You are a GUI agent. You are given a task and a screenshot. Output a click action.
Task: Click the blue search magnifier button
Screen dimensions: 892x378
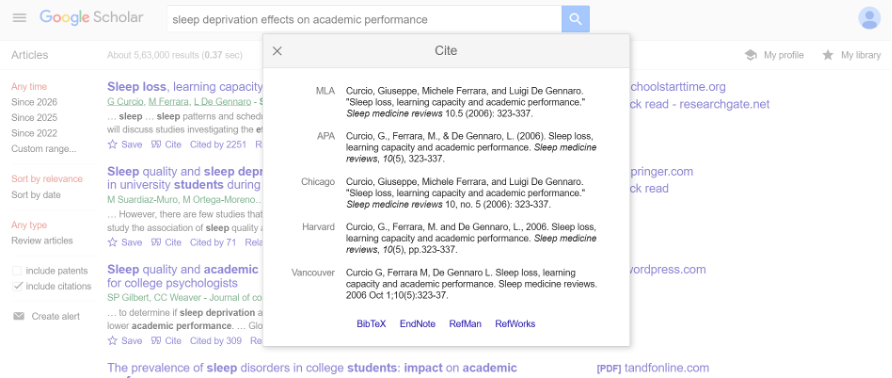(x=575, y=19)
